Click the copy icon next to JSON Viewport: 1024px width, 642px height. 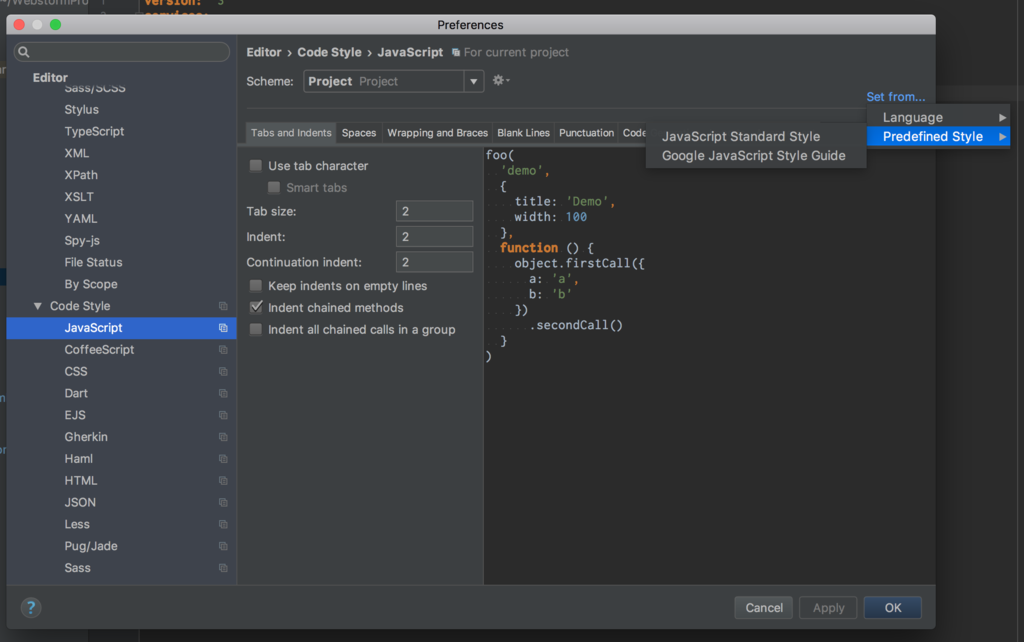(x=223, y=503)
